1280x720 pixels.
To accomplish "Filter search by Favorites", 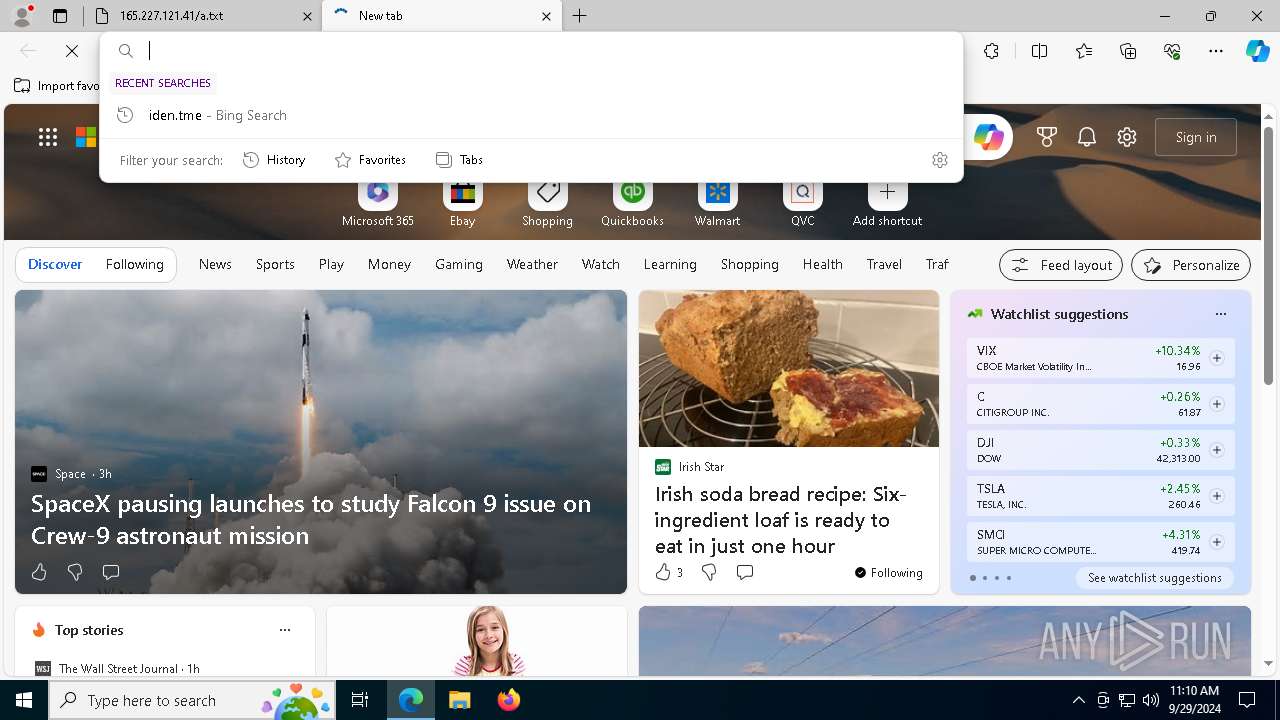I will pos(370,160).
